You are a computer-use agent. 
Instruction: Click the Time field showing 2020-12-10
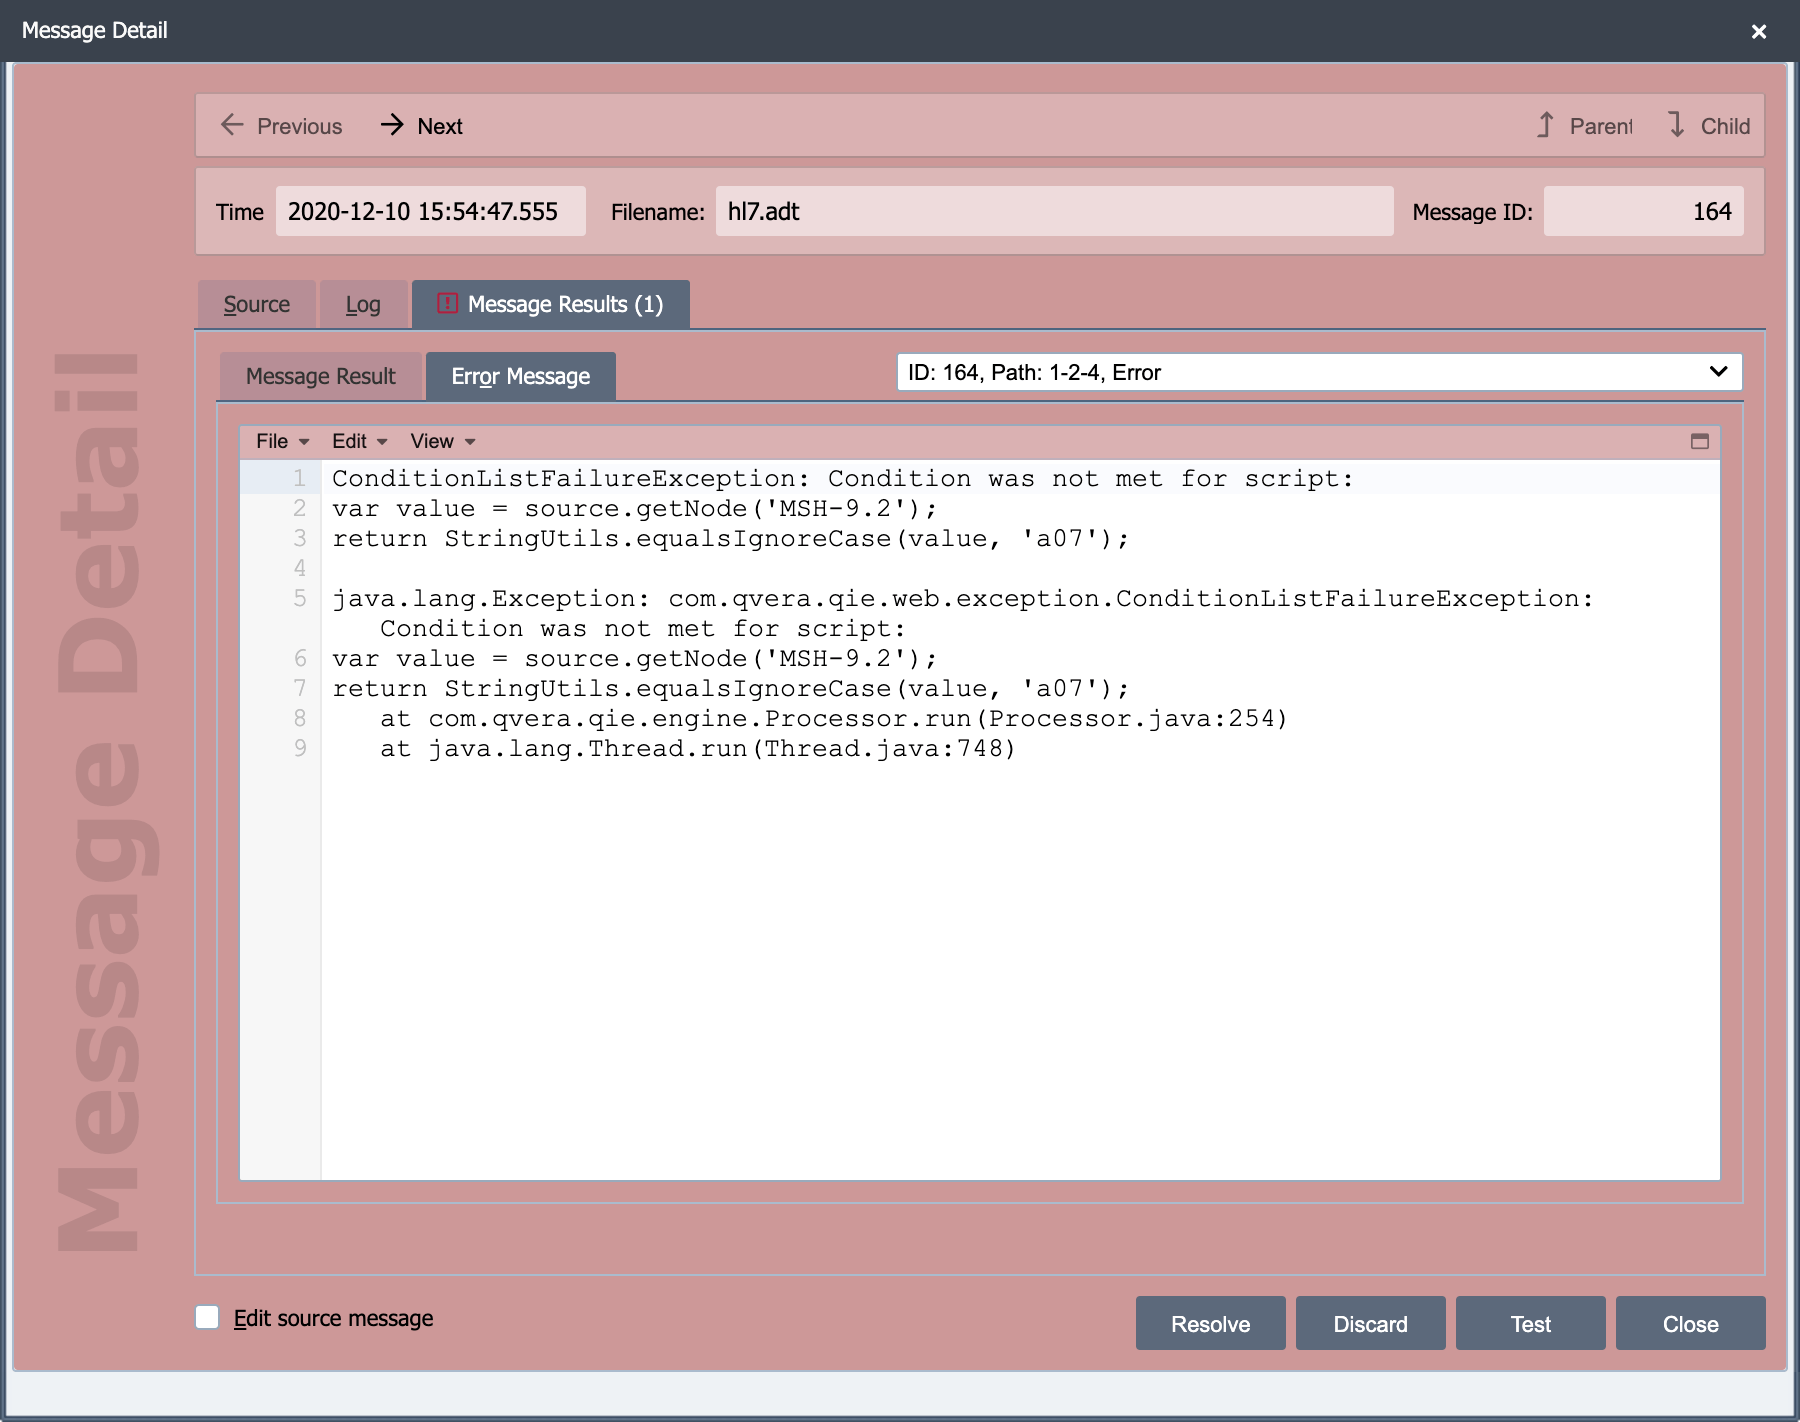(x=431, y=211)
